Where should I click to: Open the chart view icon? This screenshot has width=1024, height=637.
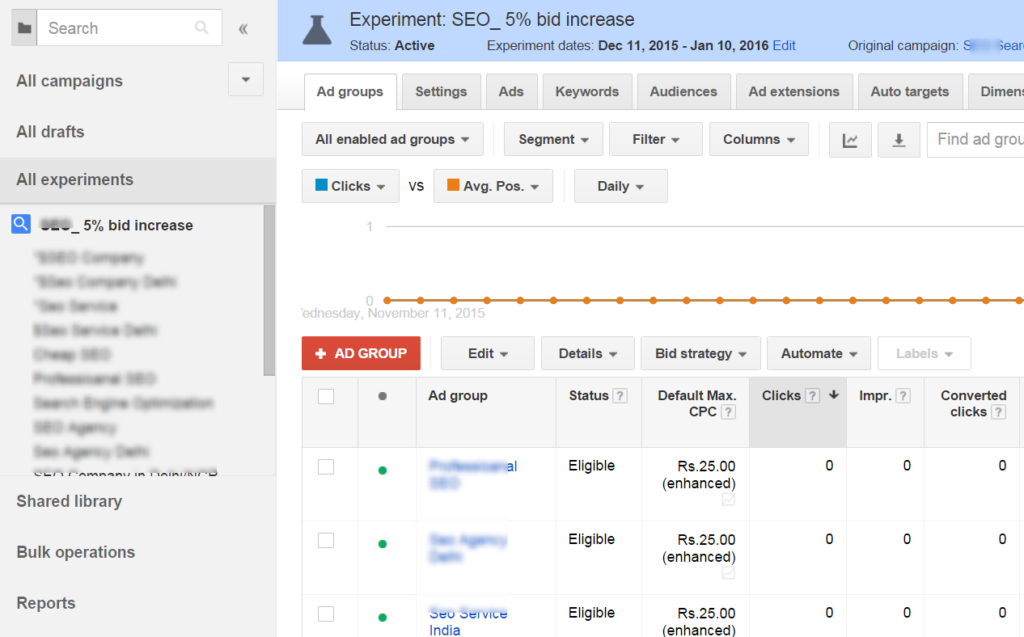[x=850, y=139]
